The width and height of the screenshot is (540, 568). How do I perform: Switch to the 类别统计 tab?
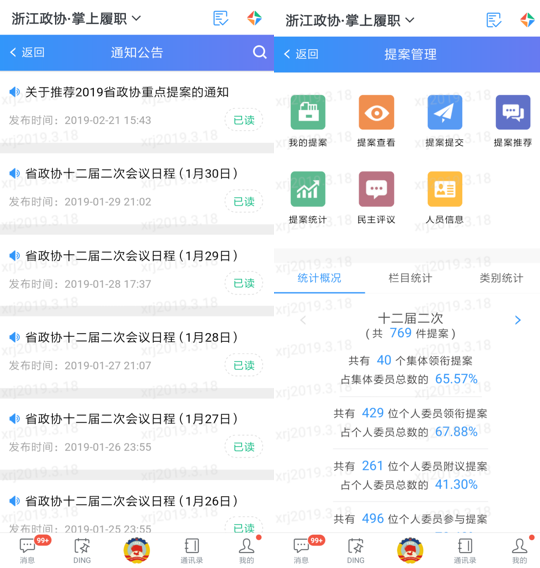click(501, 278)
